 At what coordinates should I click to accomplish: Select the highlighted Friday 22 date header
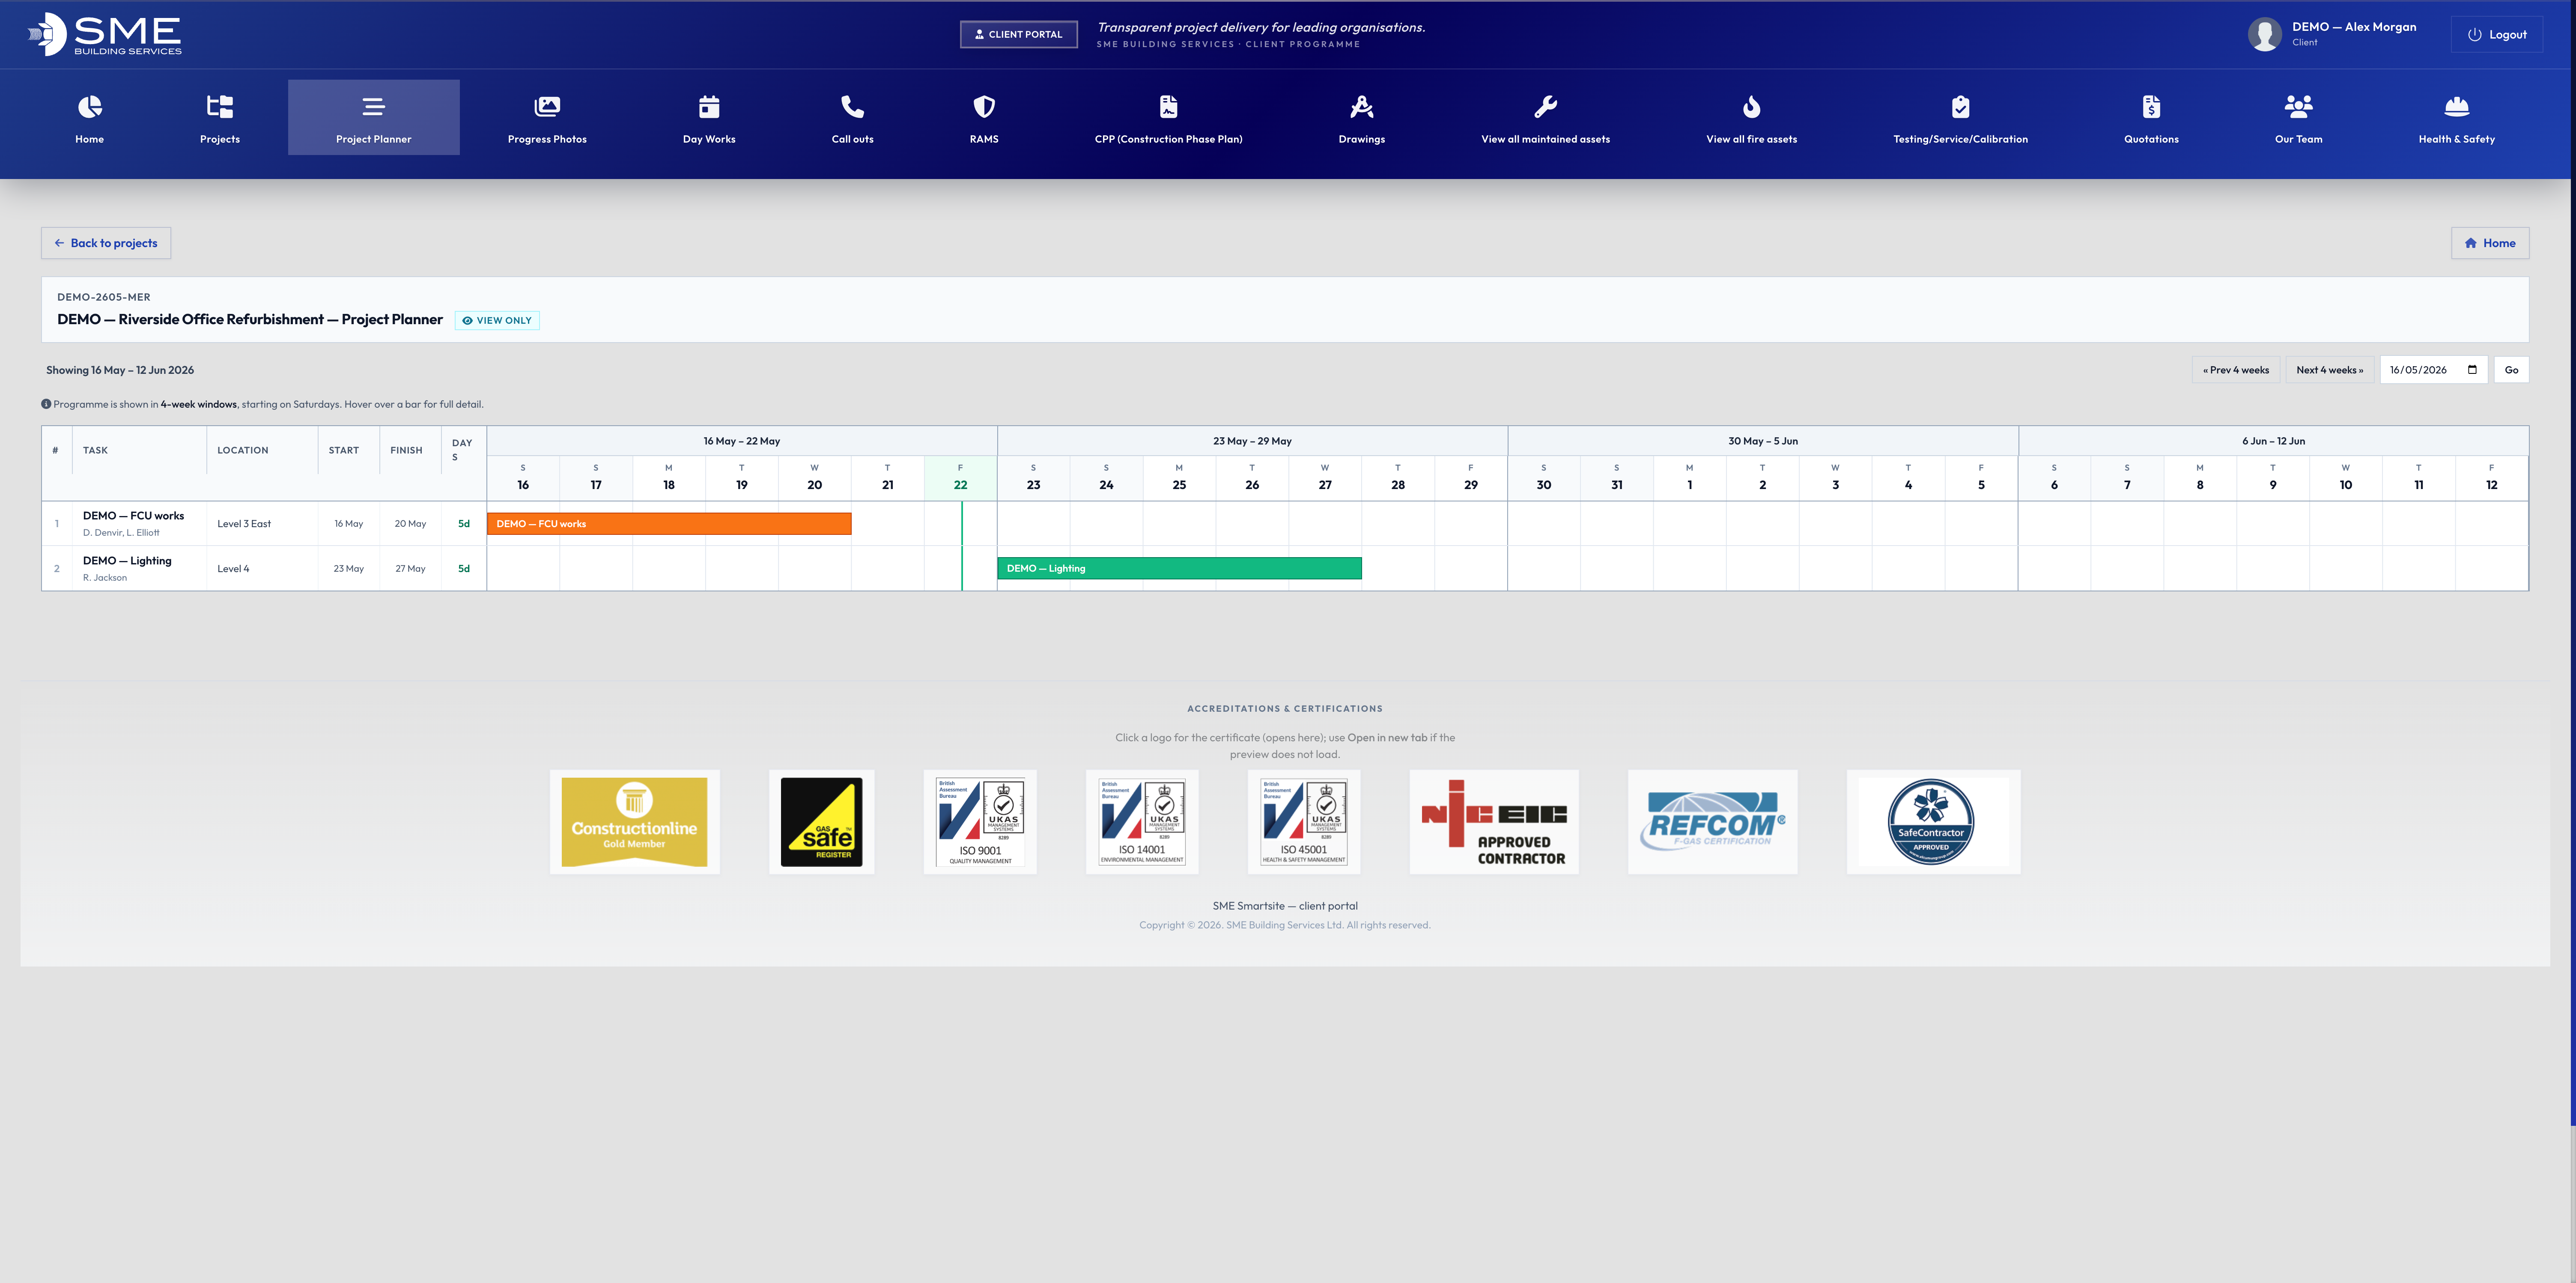coord(960,478)
